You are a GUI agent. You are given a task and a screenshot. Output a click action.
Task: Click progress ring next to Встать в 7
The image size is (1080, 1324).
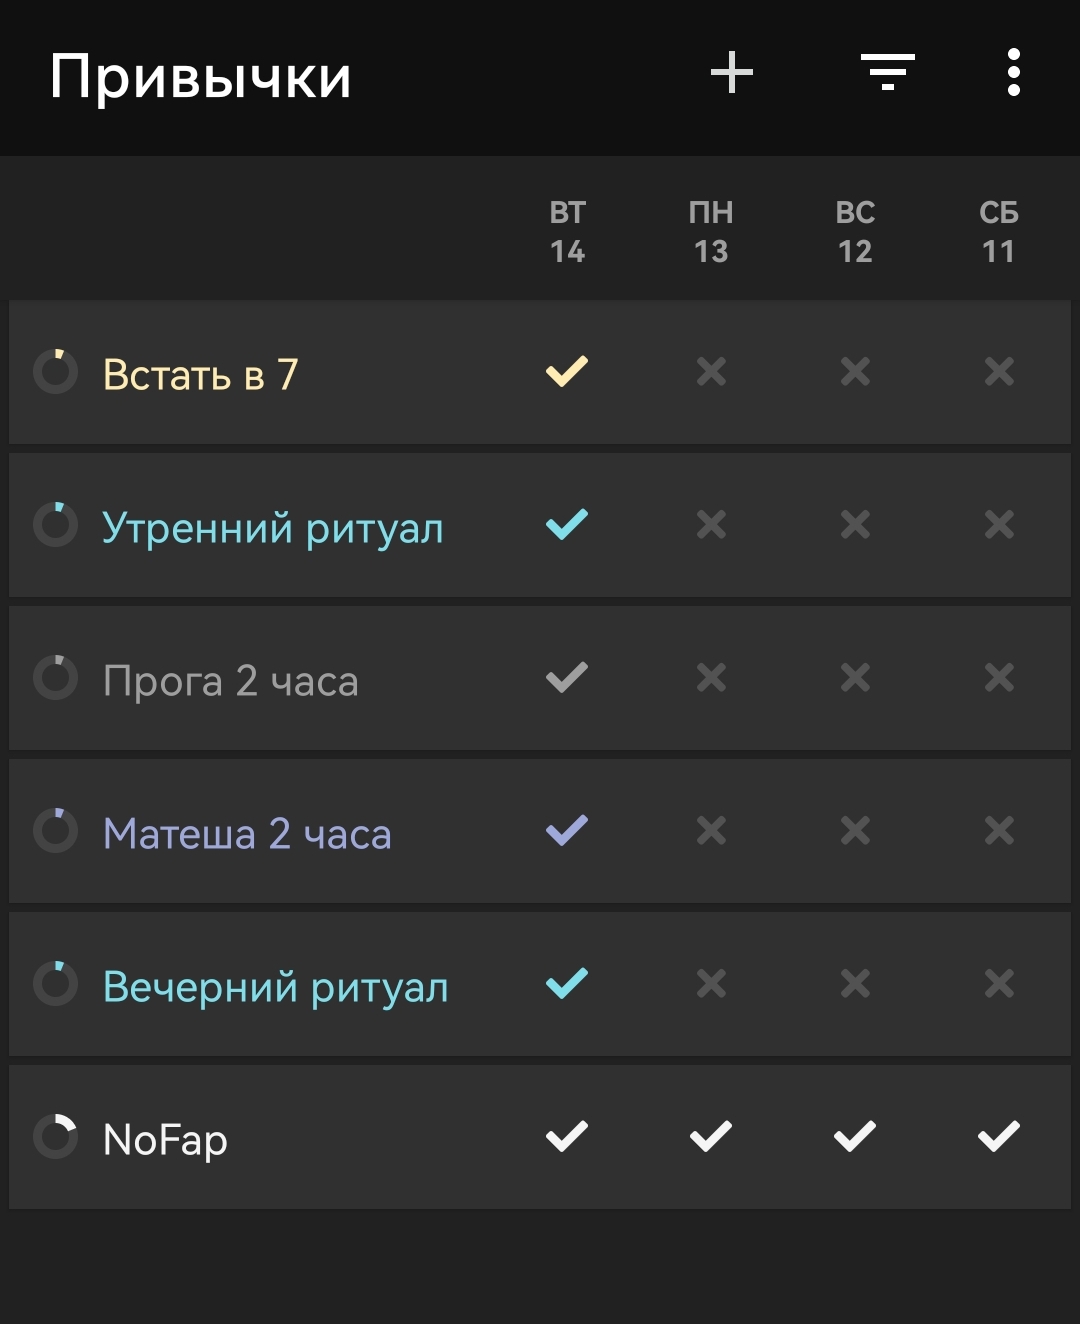pos(56,372)
